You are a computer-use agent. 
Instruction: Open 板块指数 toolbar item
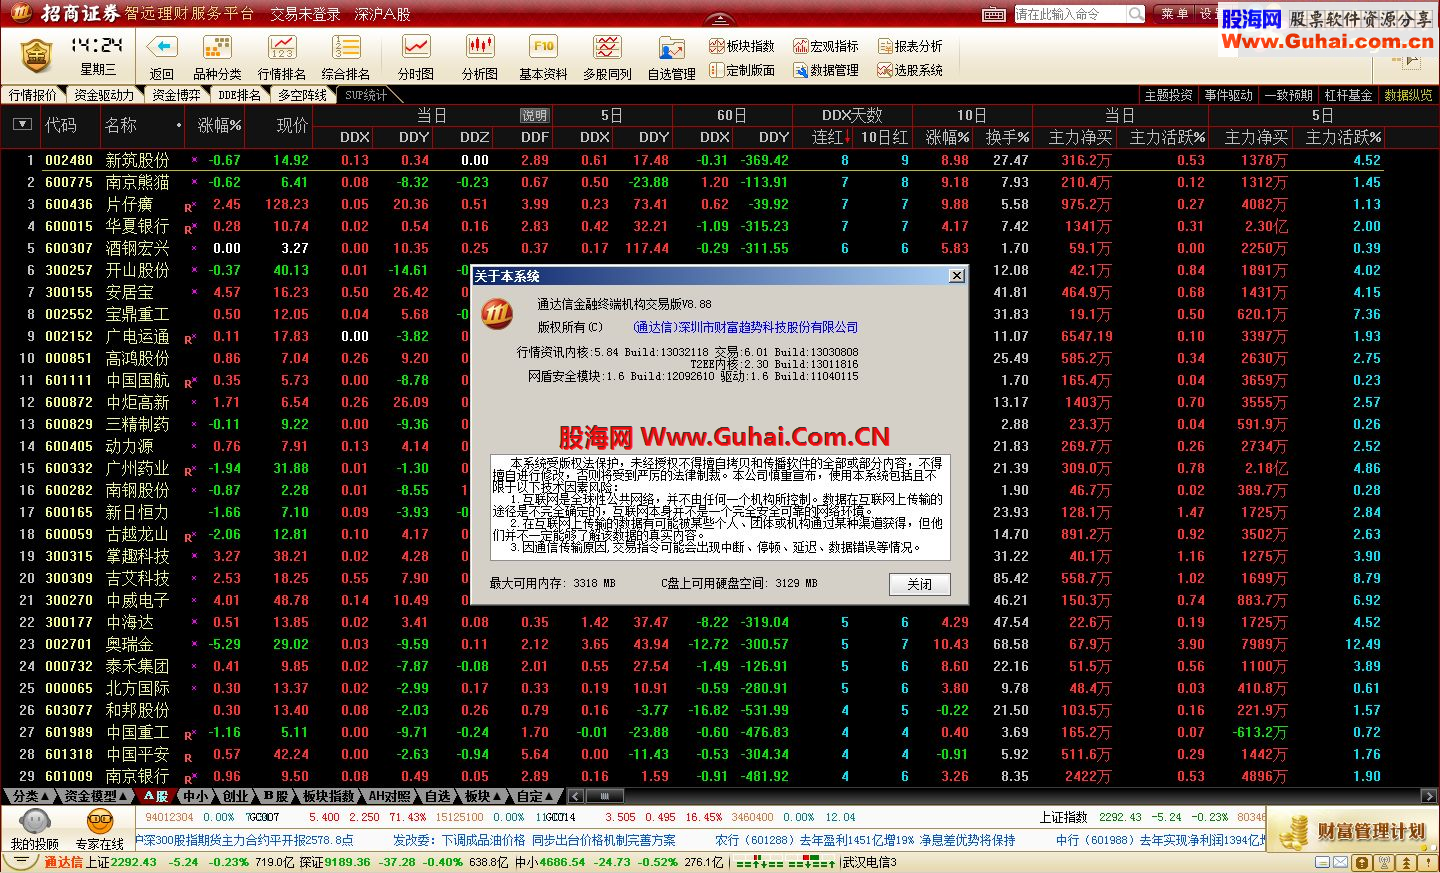pos(742,46)
